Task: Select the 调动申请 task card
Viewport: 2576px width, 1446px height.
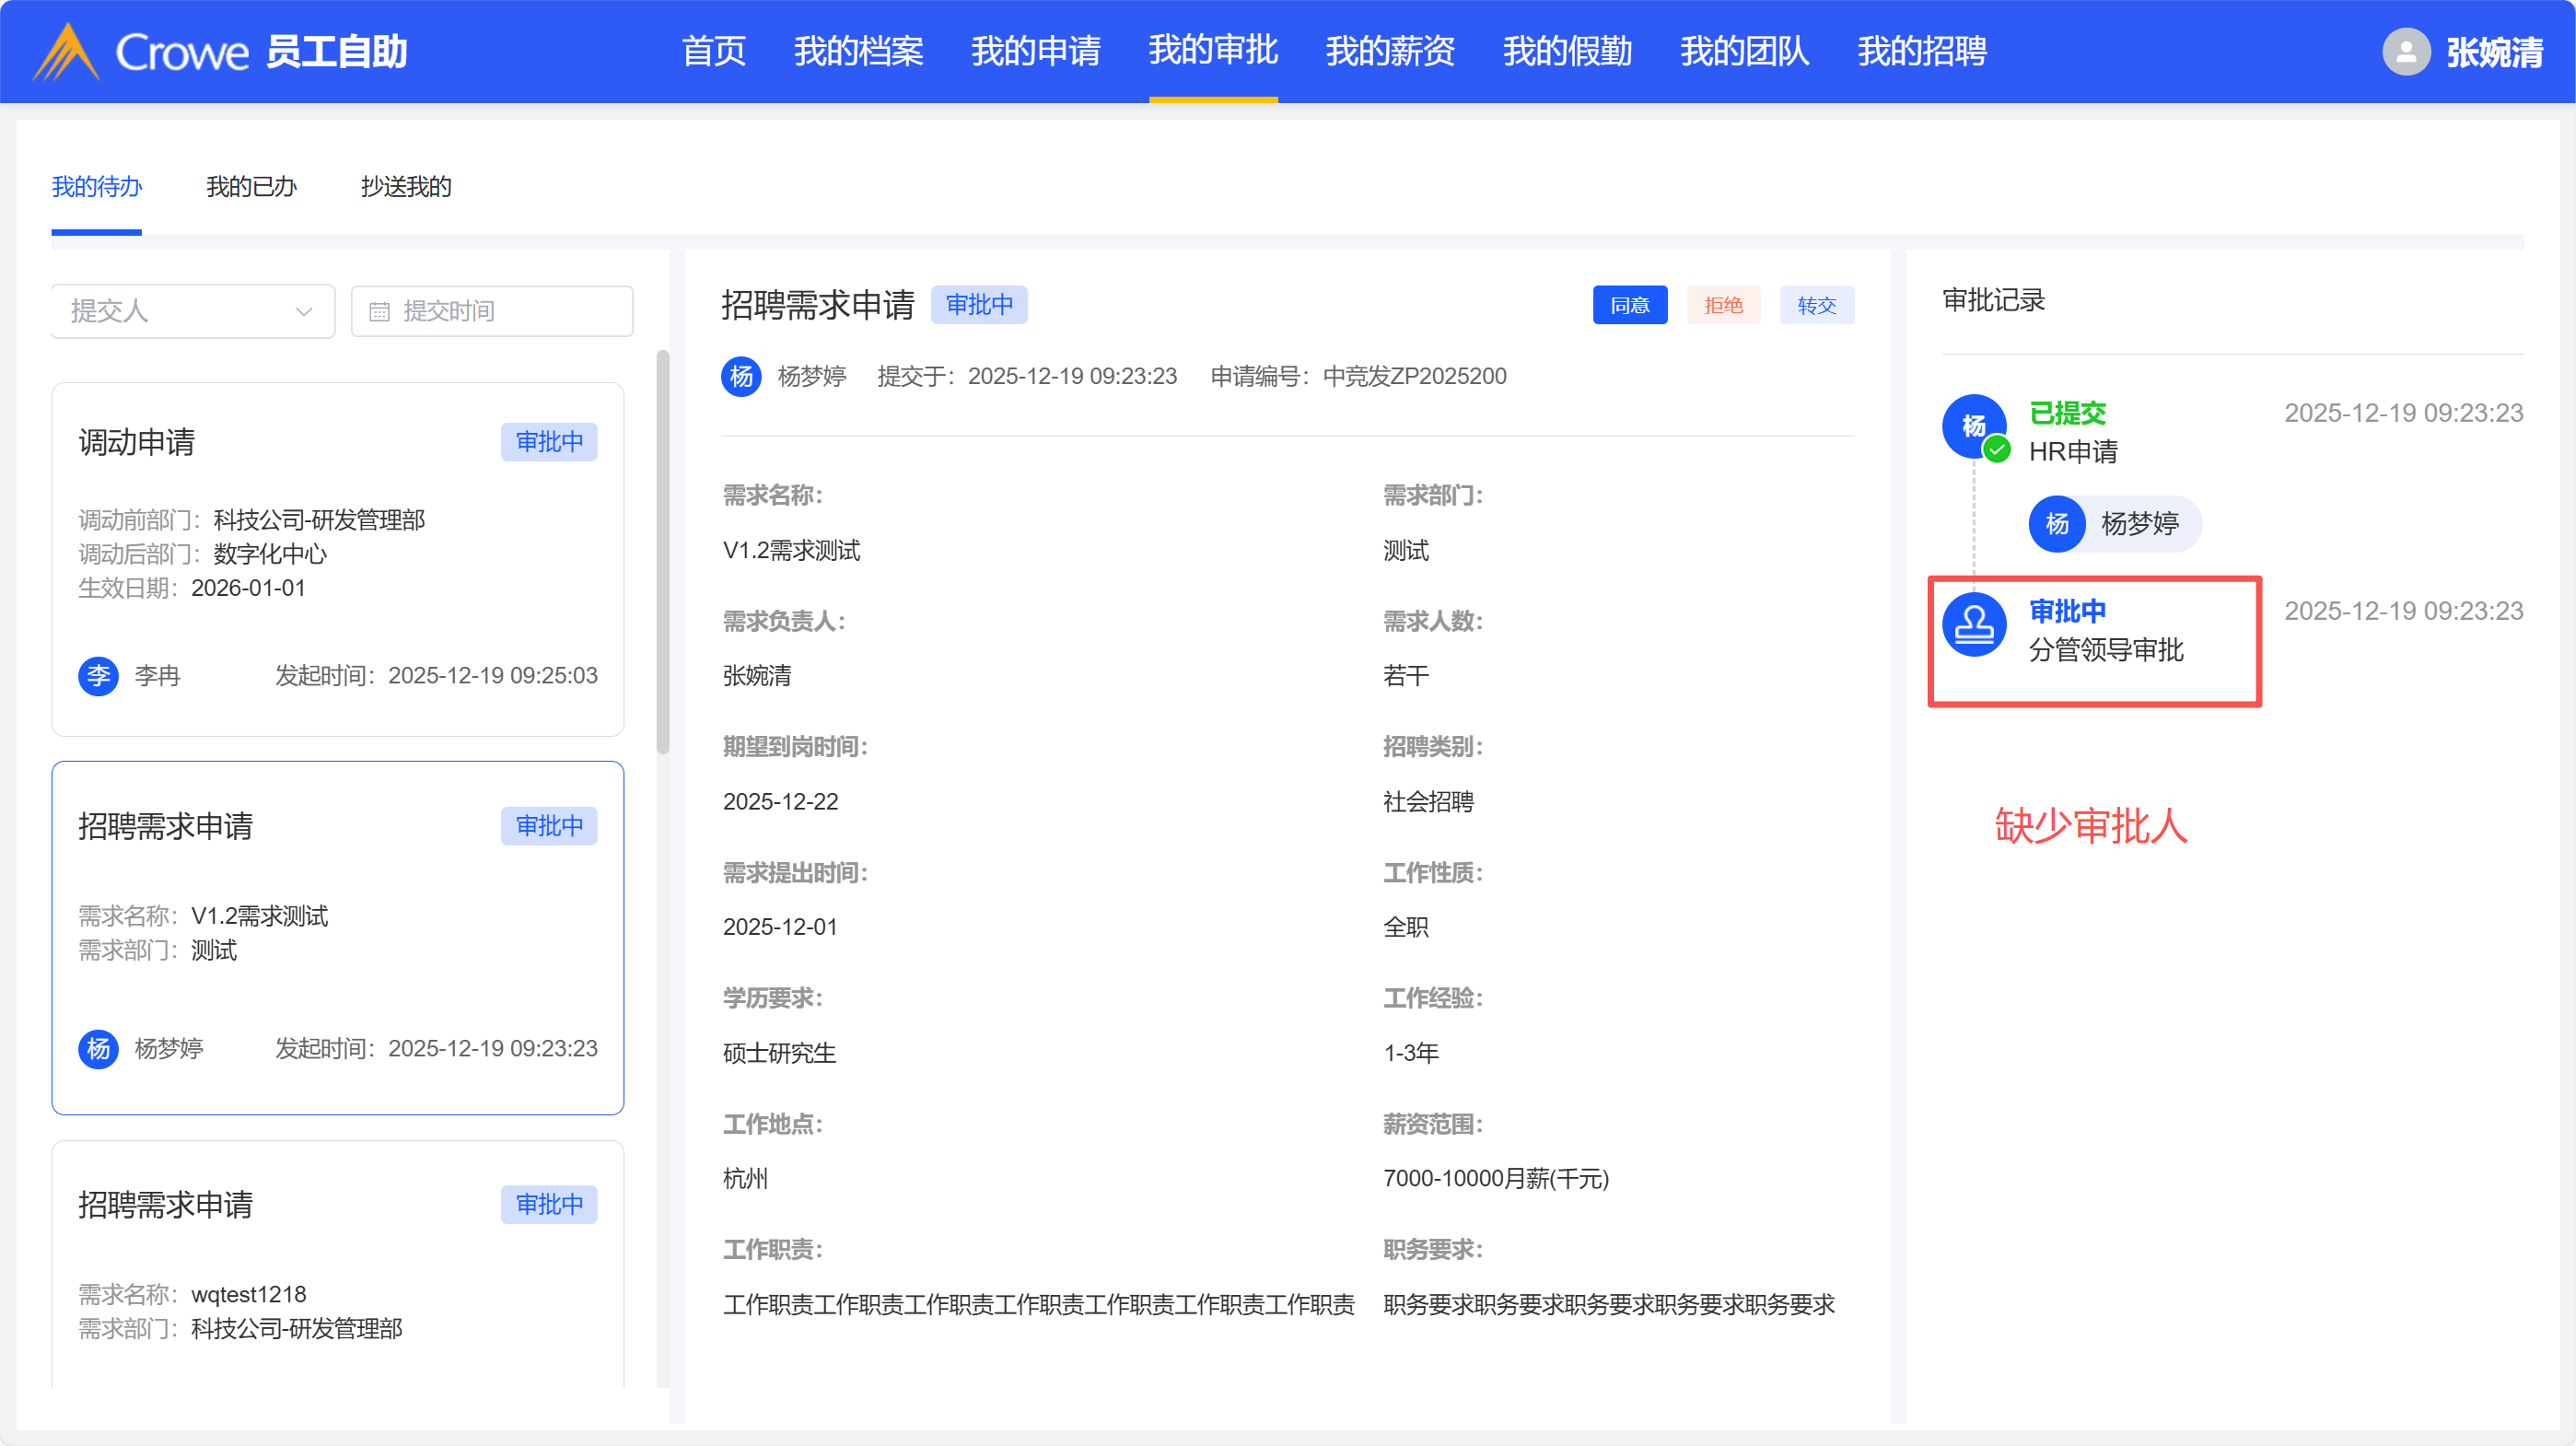Action: coord(338,559)
